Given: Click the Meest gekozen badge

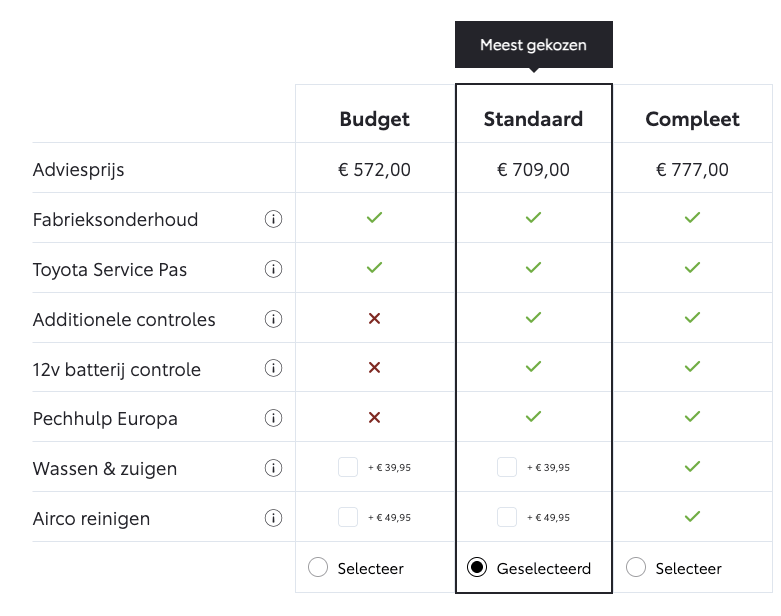Looking at the screenshot, I should pyautogui.click(x=533, y=45).
